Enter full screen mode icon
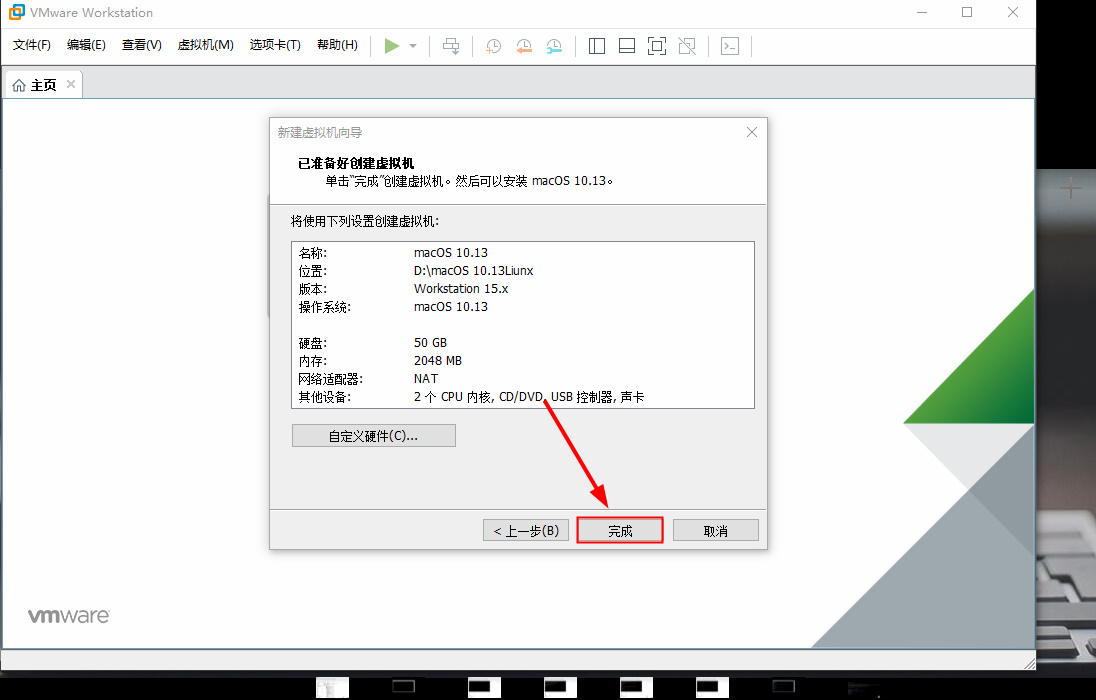Screen dimensions: 1096x700 656,46
